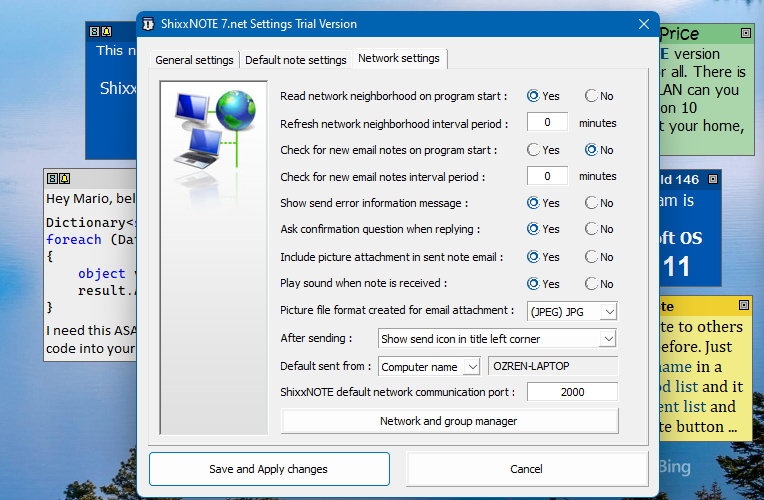Click the Bing watermark text on desktop
The height and width of the screenshot is (500, 764).
675,467
